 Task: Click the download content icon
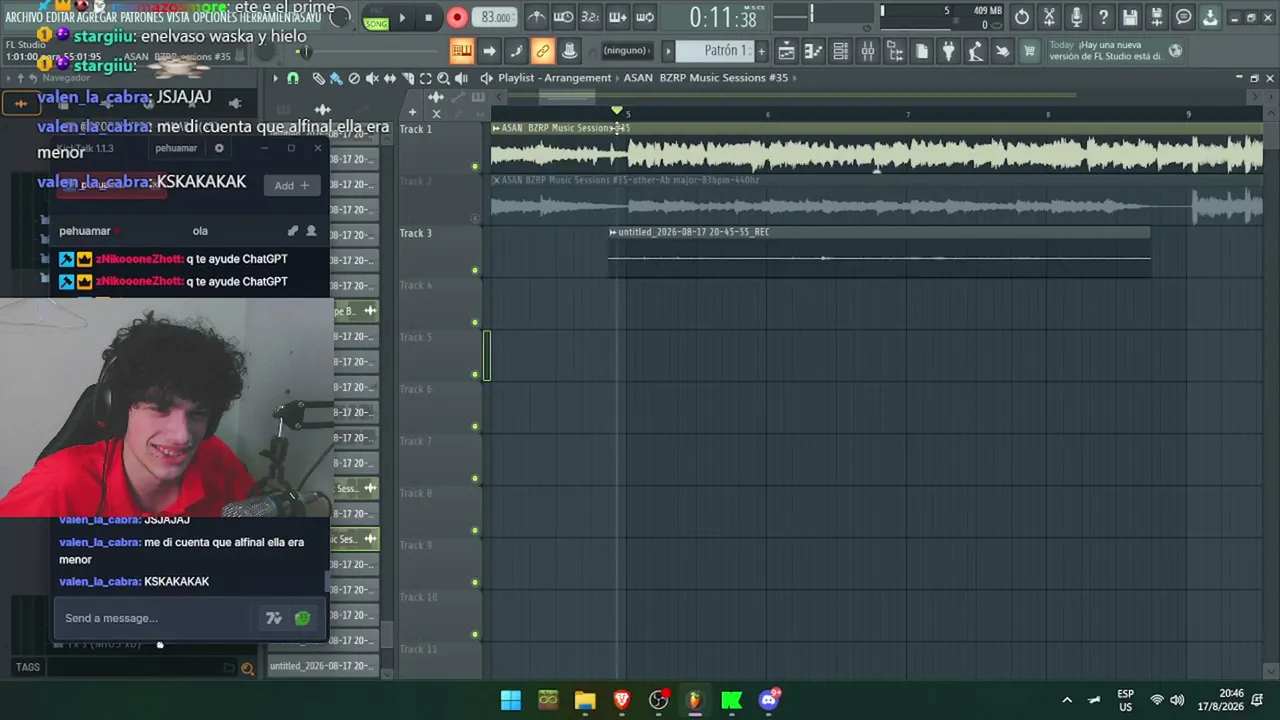1210,17
